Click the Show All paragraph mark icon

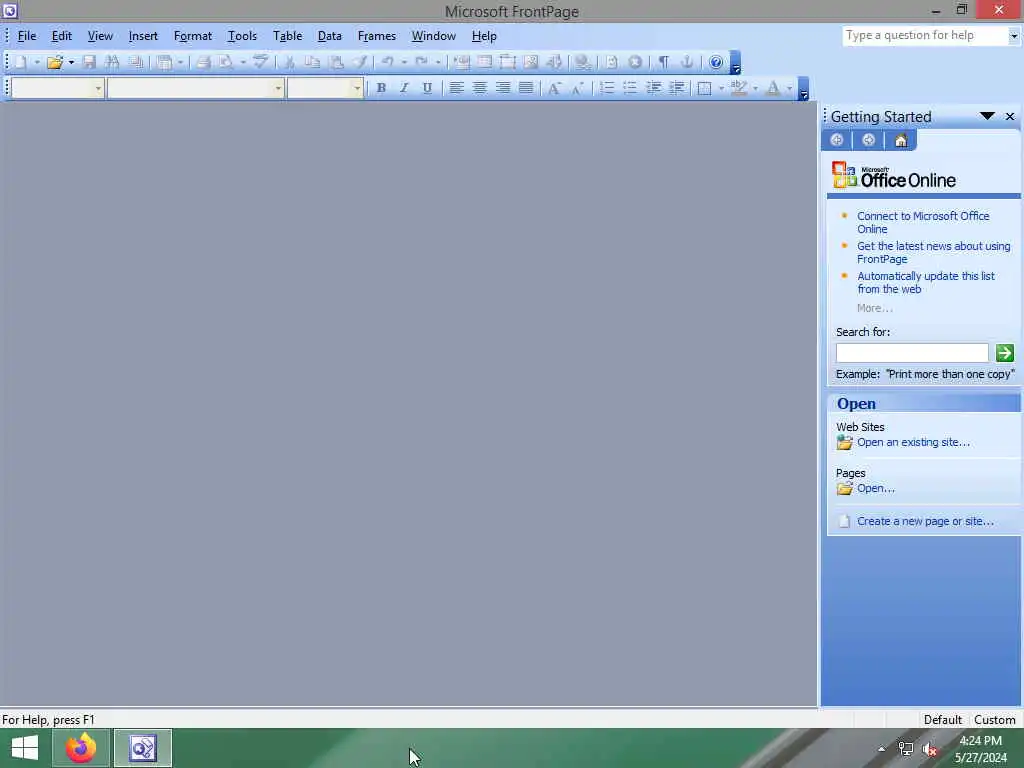coord(664,62)
